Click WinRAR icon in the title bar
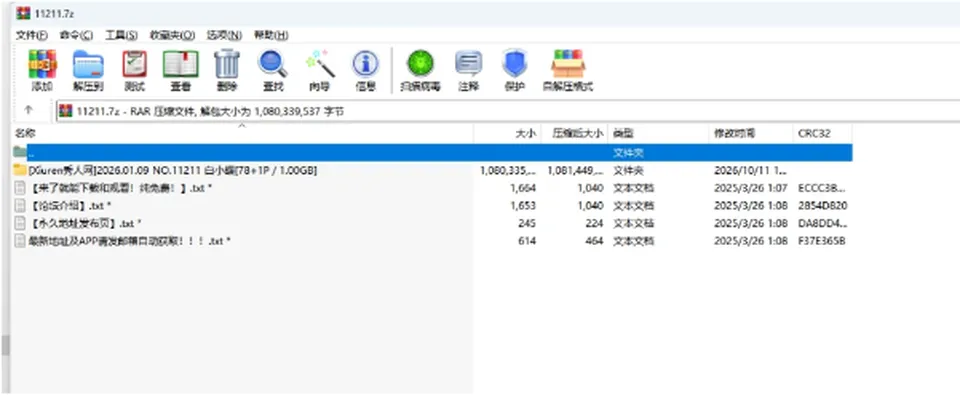960x395 pixels. coord(23,12)
